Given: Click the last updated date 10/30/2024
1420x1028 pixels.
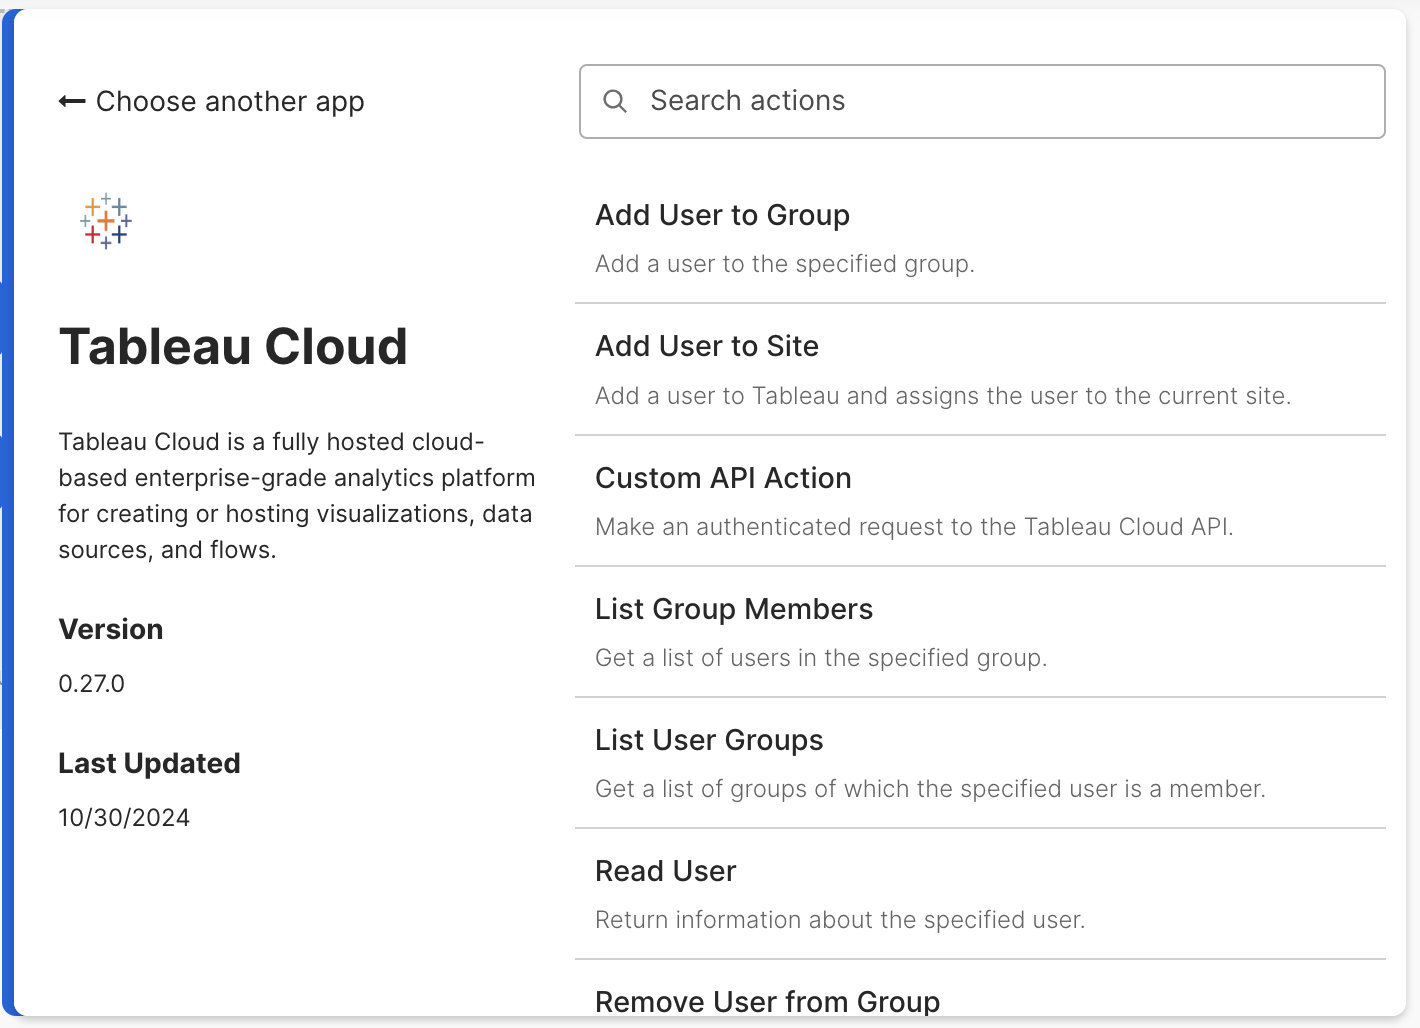Looking at the screenshot, I should (x=124, y=818).
